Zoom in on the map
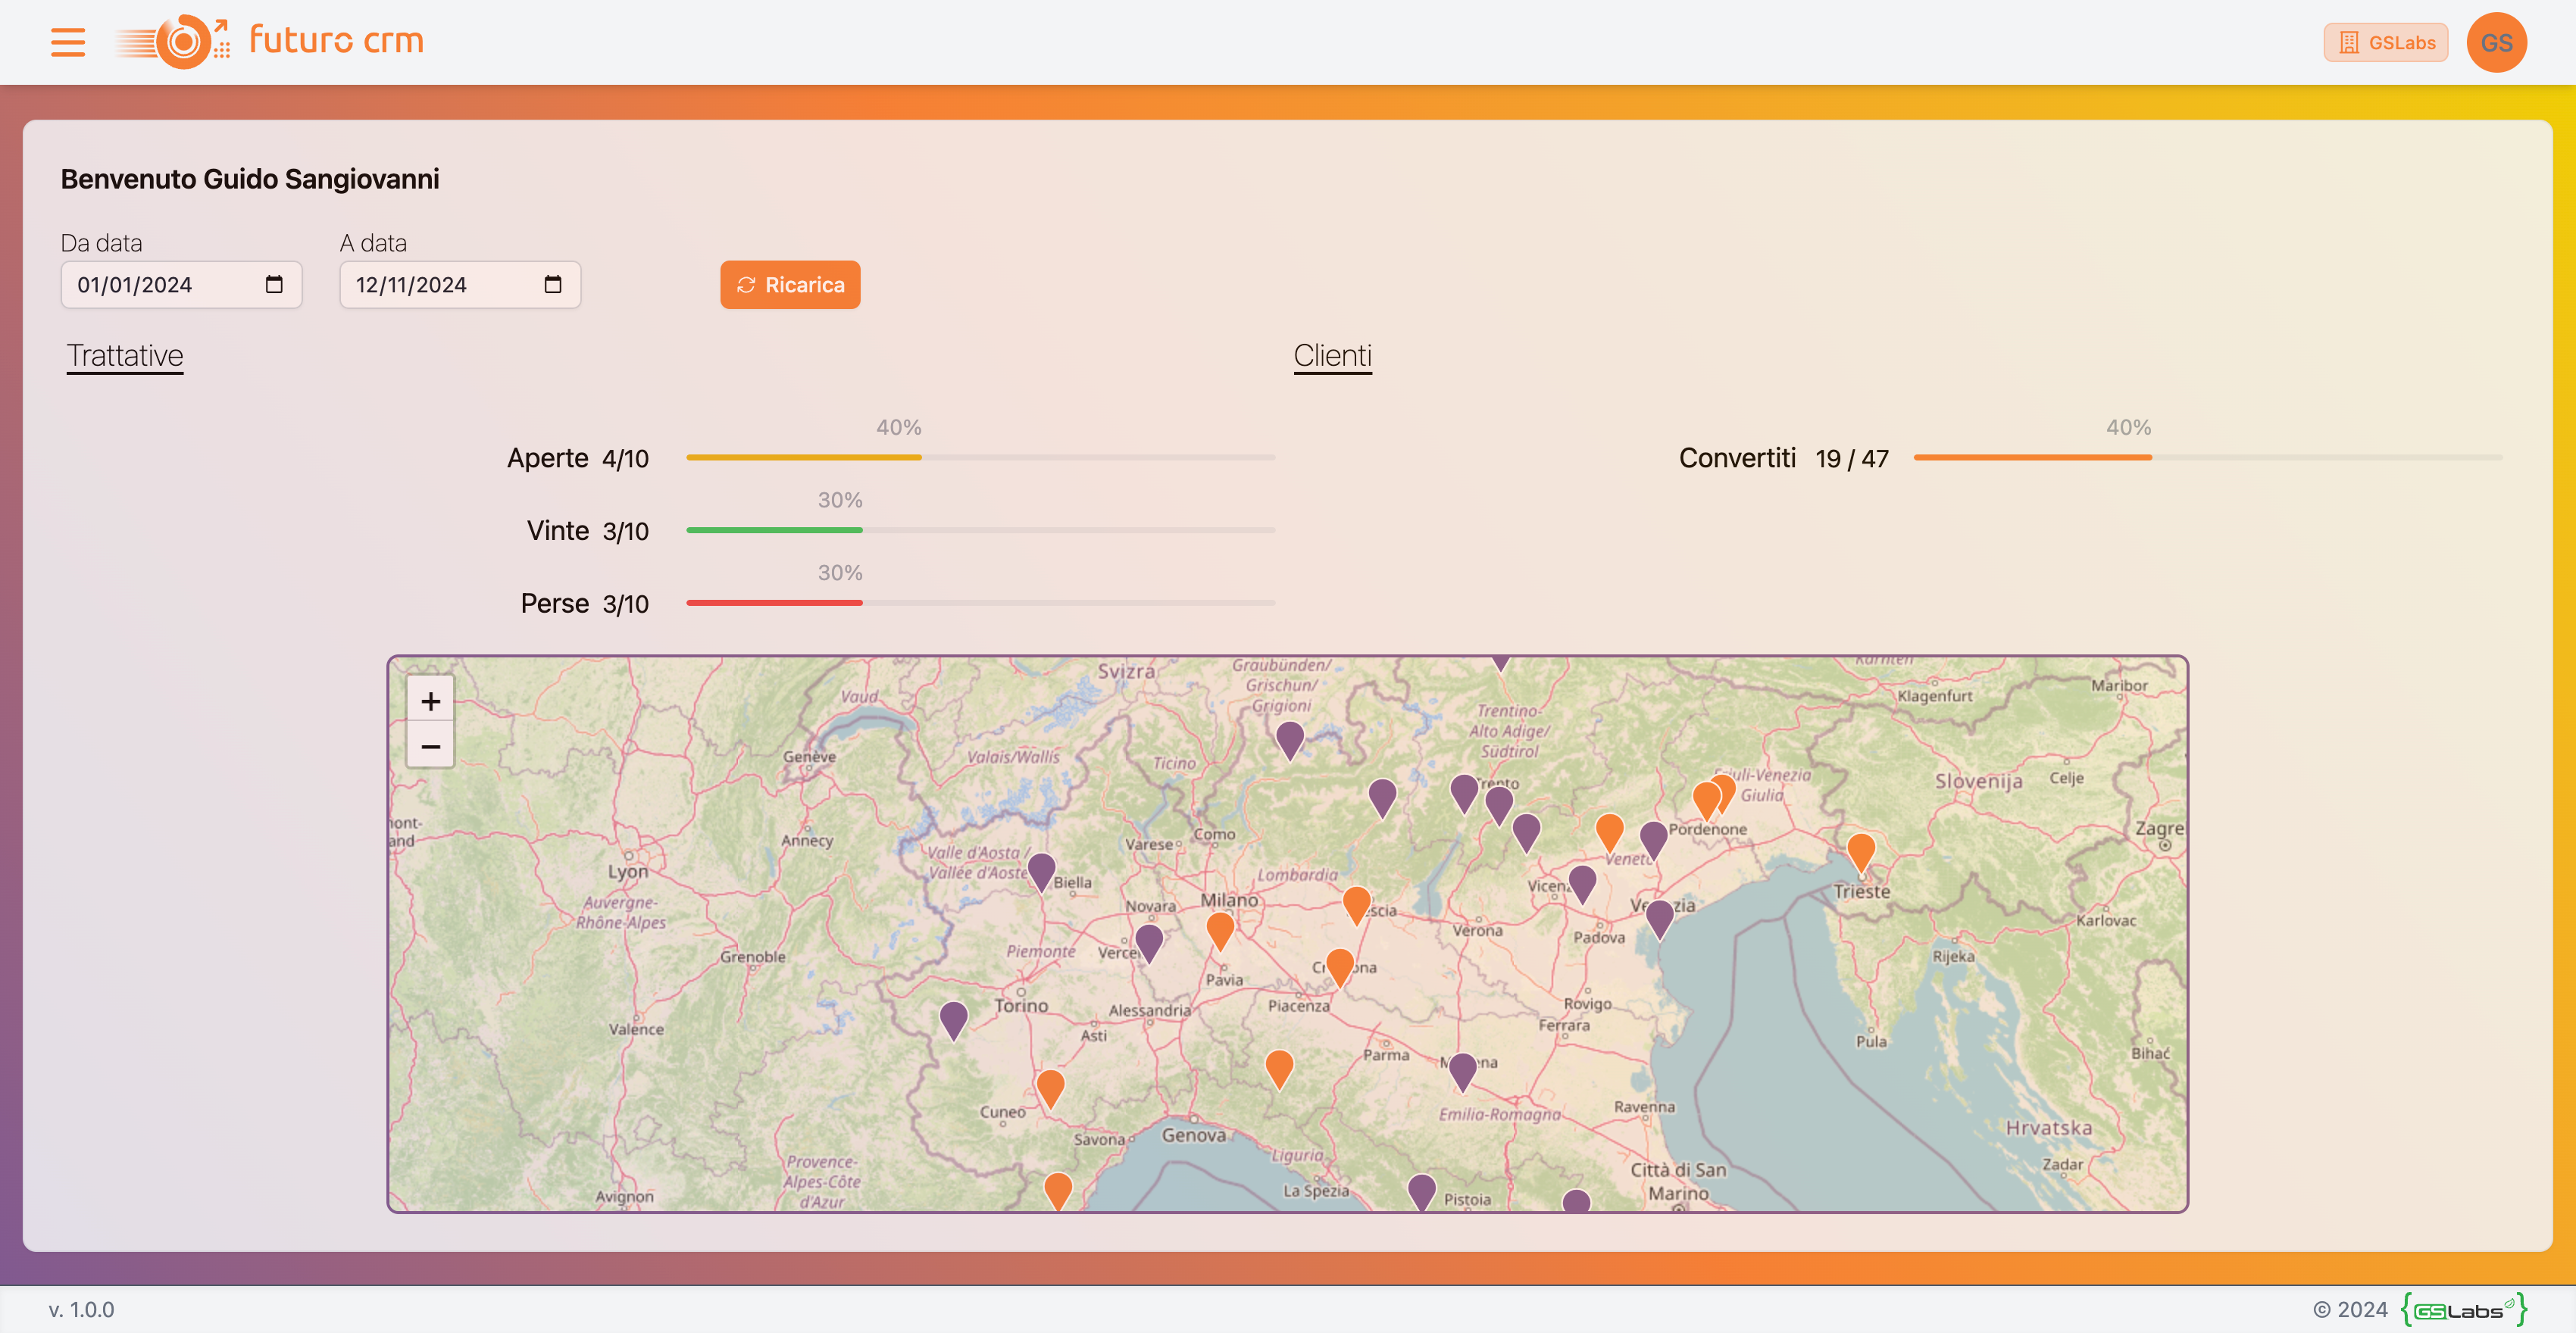 click(430, 701)
